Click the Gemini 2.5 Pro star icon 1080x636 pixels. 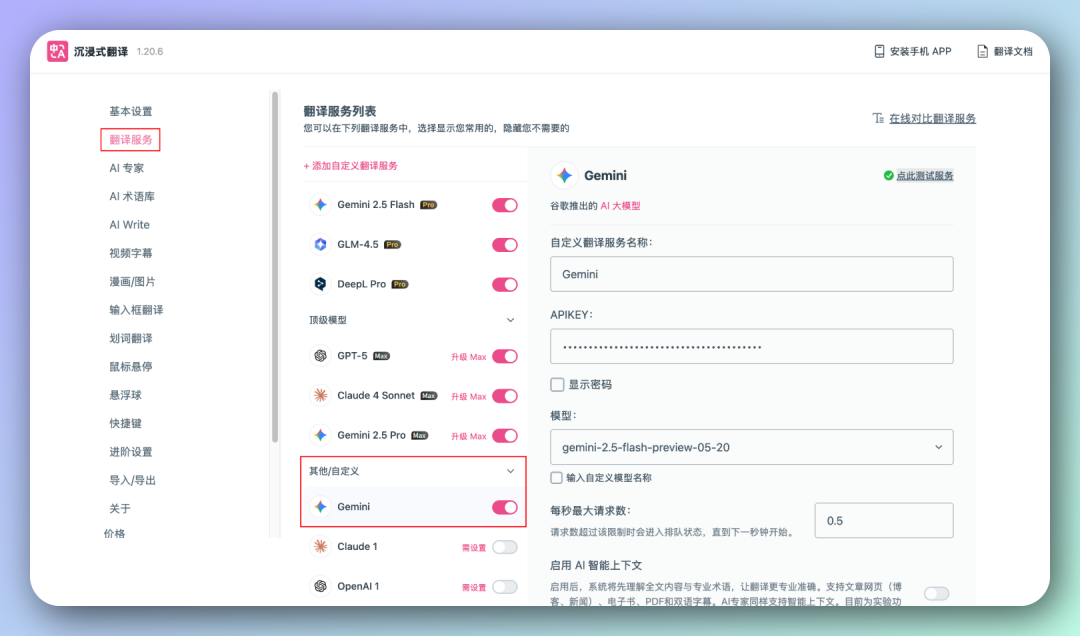pos(320,435)
